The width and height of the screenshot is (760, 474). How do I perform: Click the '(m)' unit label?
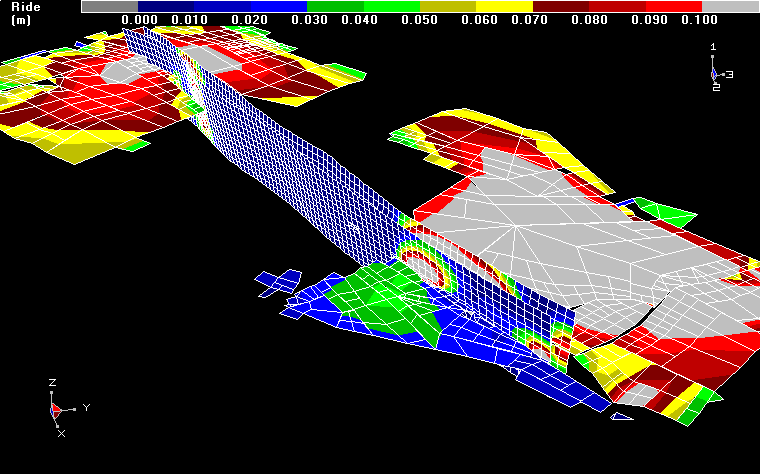[x=21, y=20]
